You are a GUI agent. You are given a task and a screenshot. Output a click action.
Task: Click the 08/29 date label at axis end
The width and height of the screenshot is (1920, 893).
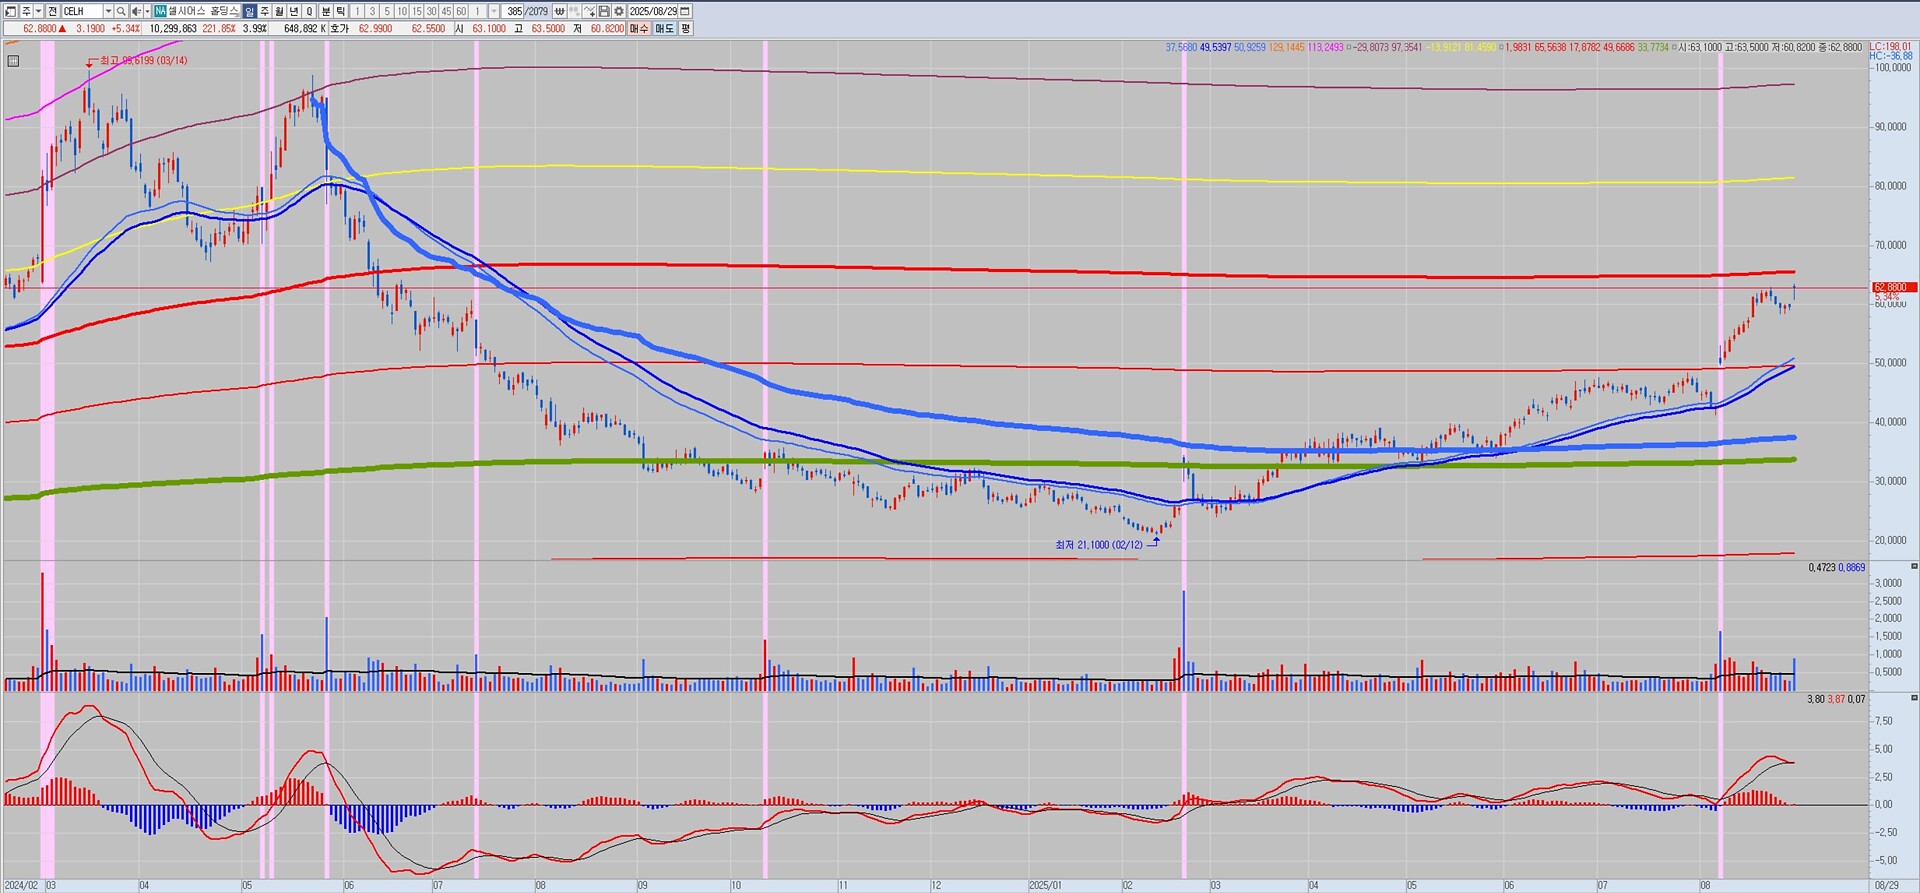pyautogui.click(x=1886, y=886)
